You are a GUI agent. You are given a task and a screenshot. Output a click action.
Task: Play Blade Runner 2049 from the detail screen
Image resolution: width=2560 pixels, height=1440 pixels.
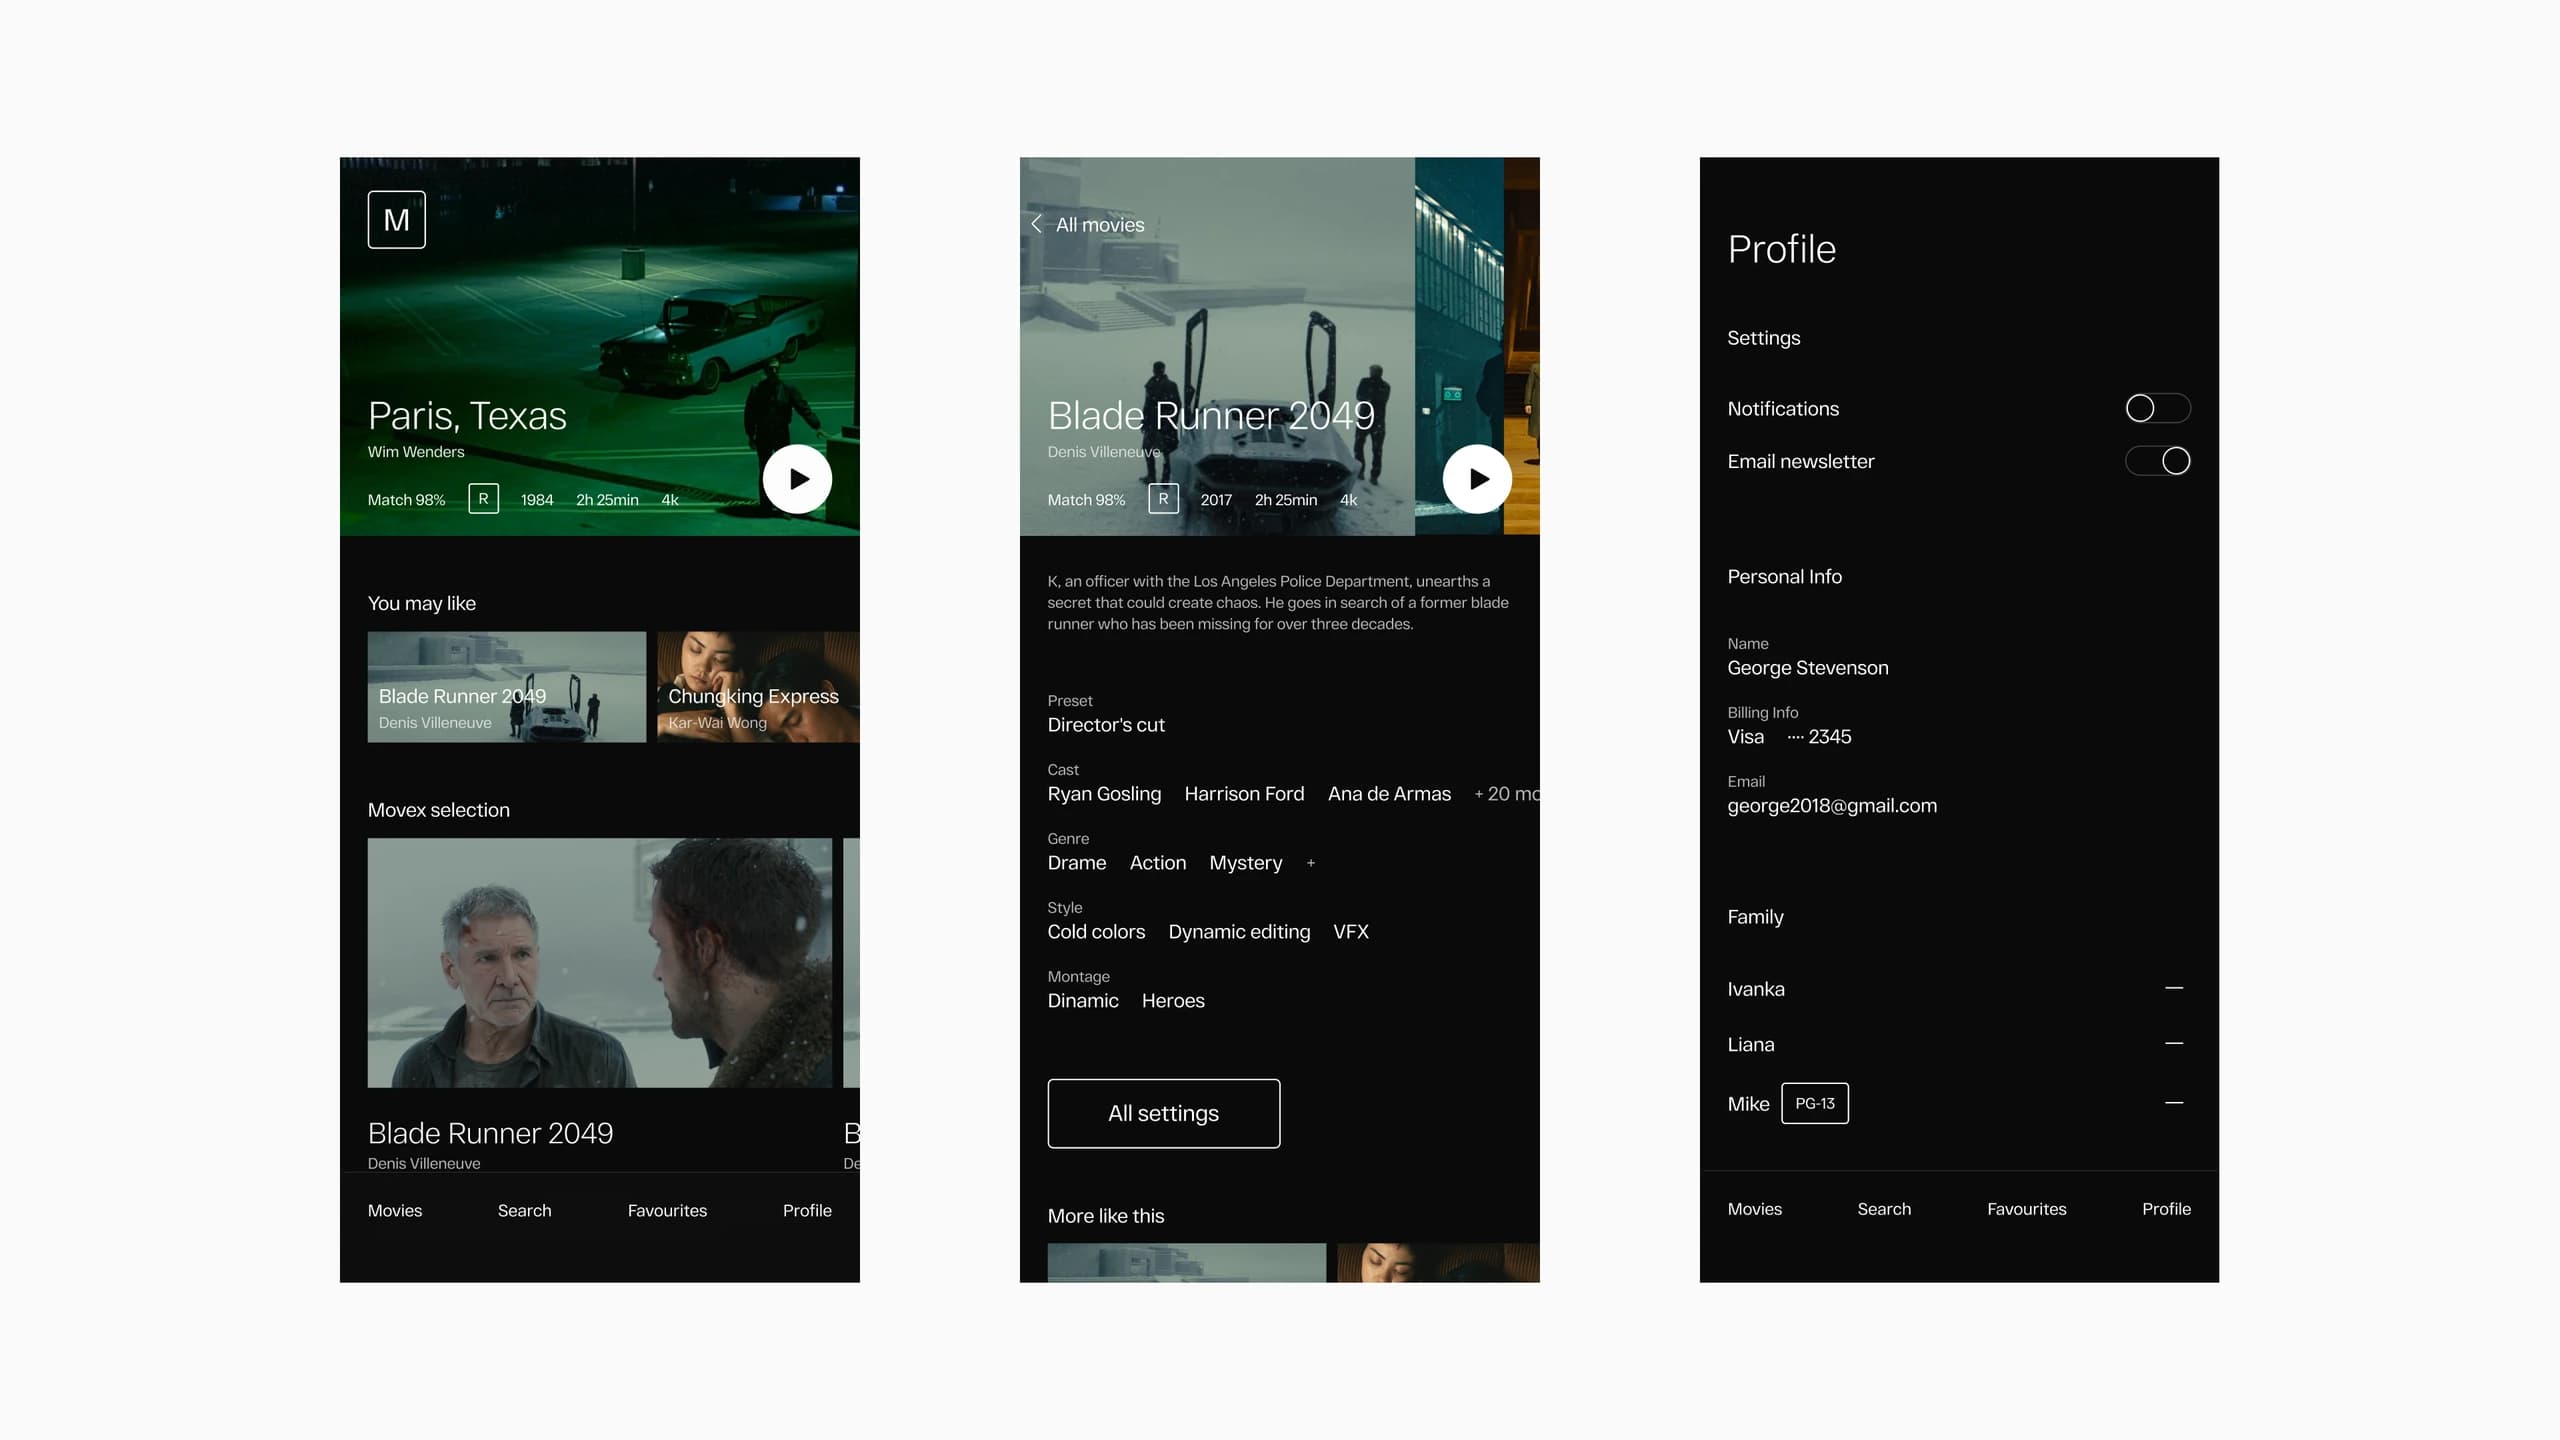tap(1477, 479)
